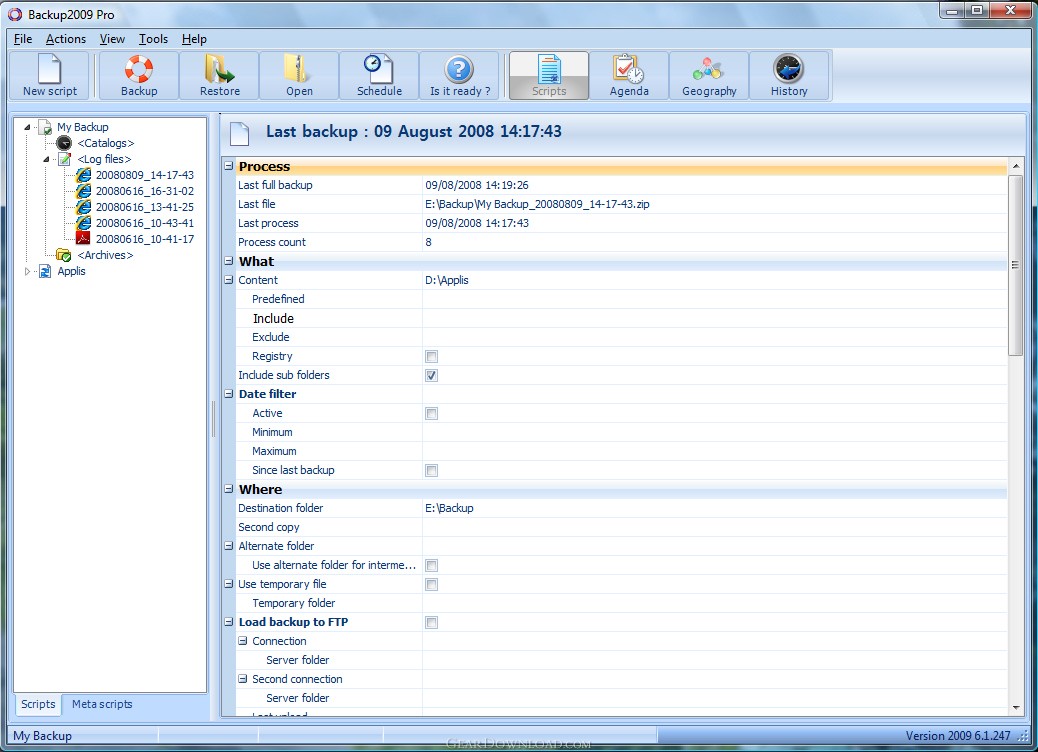
Task: Click the Process count value 8
Action: pos(428,242)
